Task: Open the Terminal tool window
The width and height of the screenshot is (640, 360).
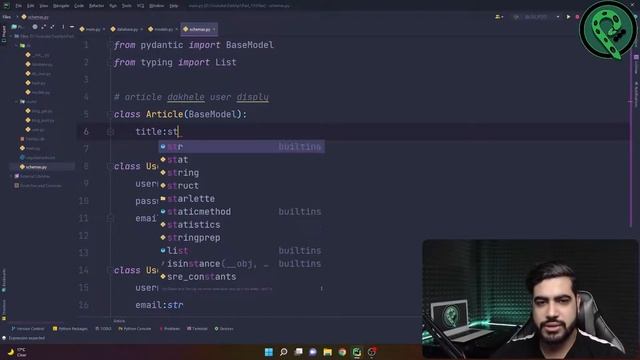Action: pos(197,329)
